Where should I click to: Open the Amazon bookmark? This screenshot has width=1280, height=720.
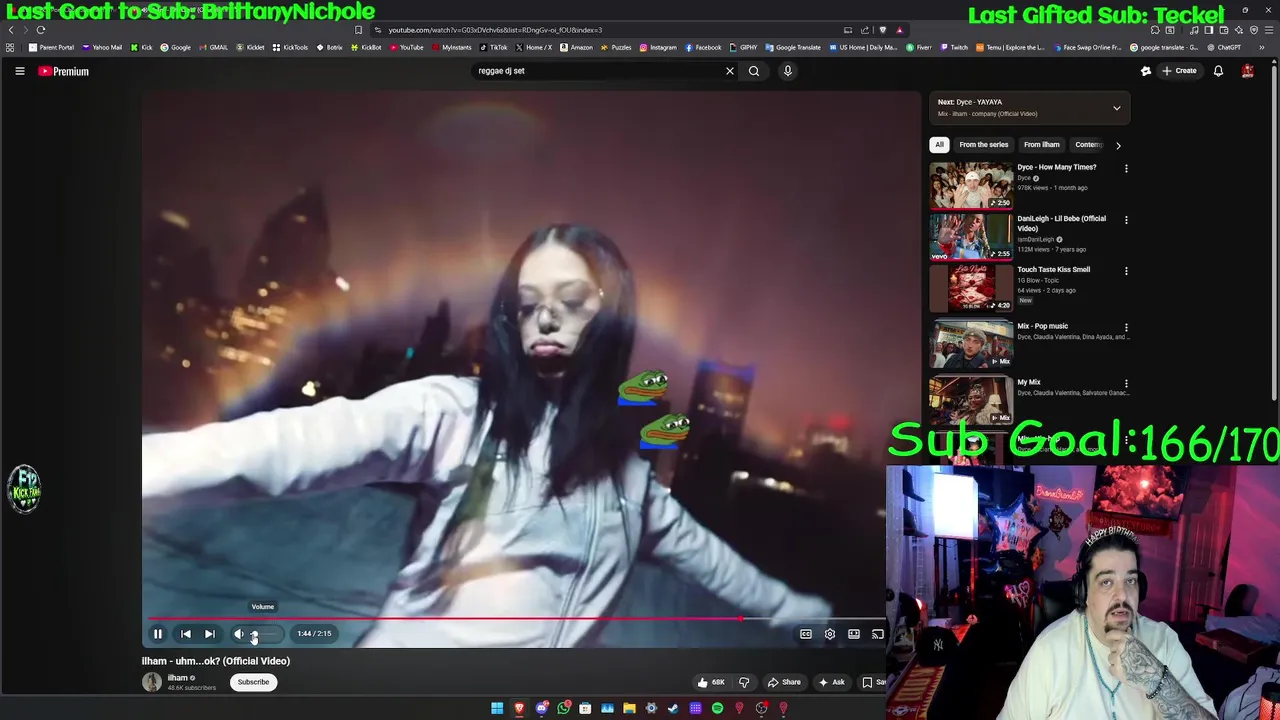click(x=576, y=47)
